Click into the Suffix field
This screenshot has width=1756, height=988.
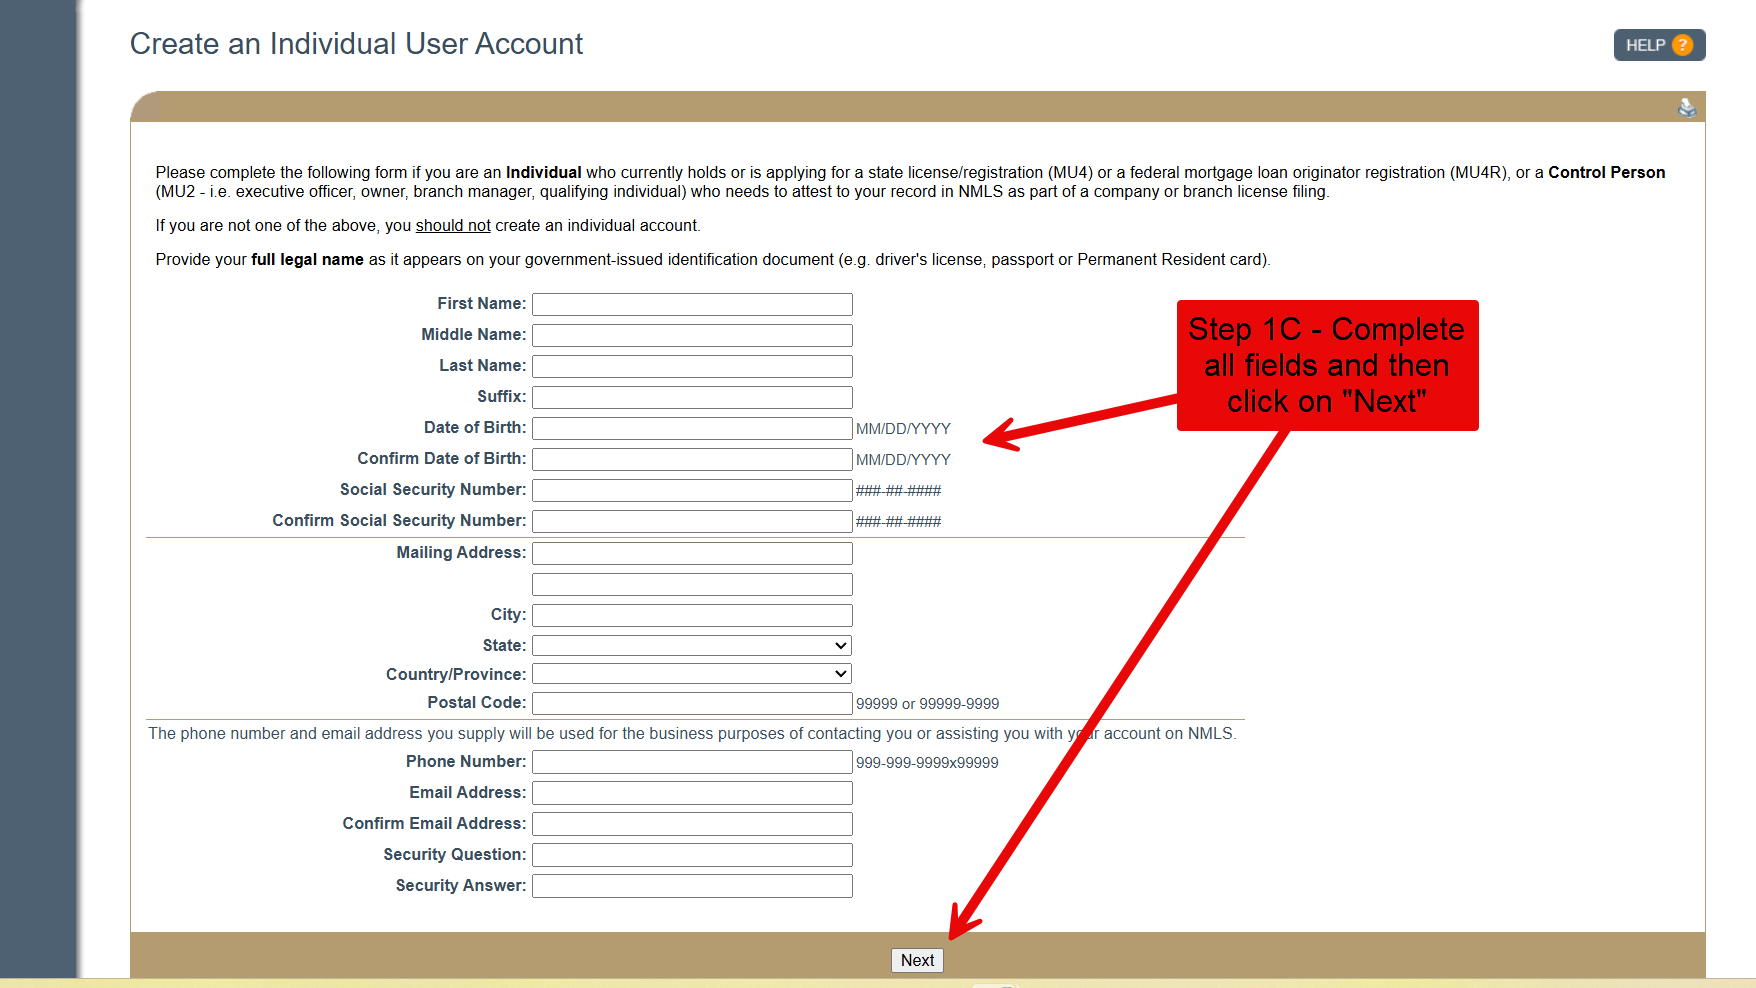point(692,397)
